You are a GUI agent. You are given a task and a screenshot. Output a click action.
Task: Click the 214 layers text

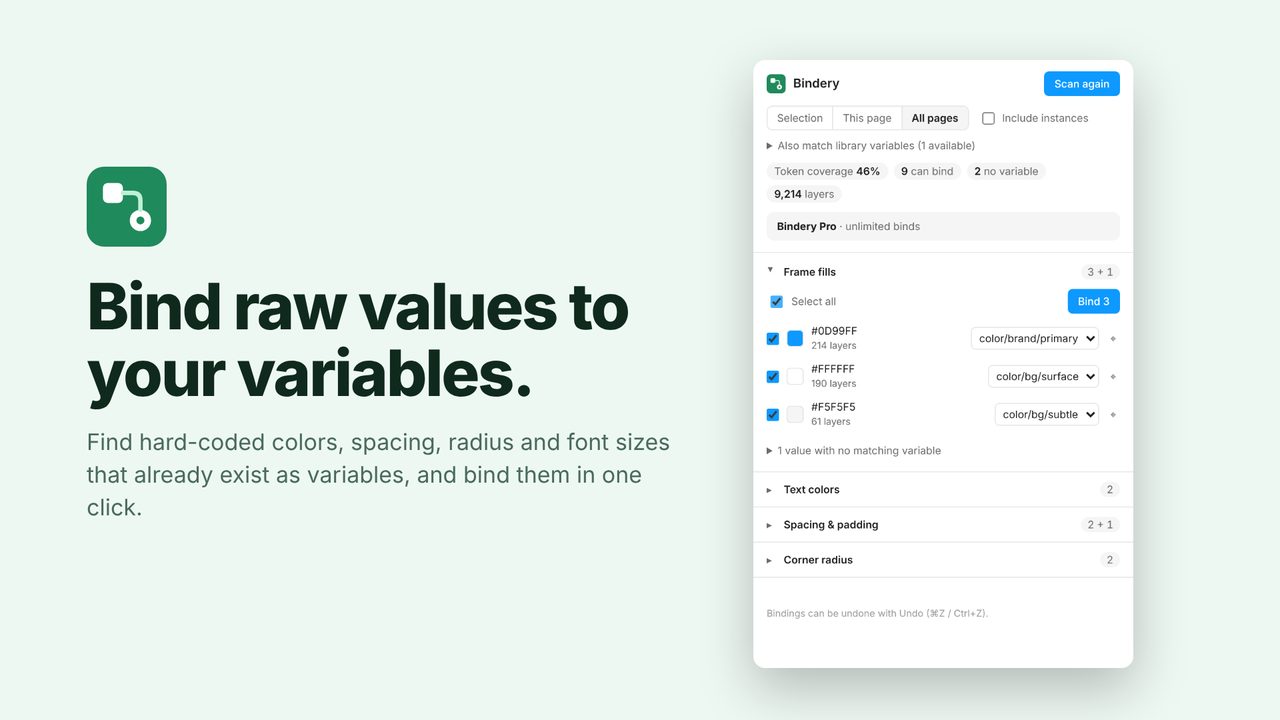point(834,346)
